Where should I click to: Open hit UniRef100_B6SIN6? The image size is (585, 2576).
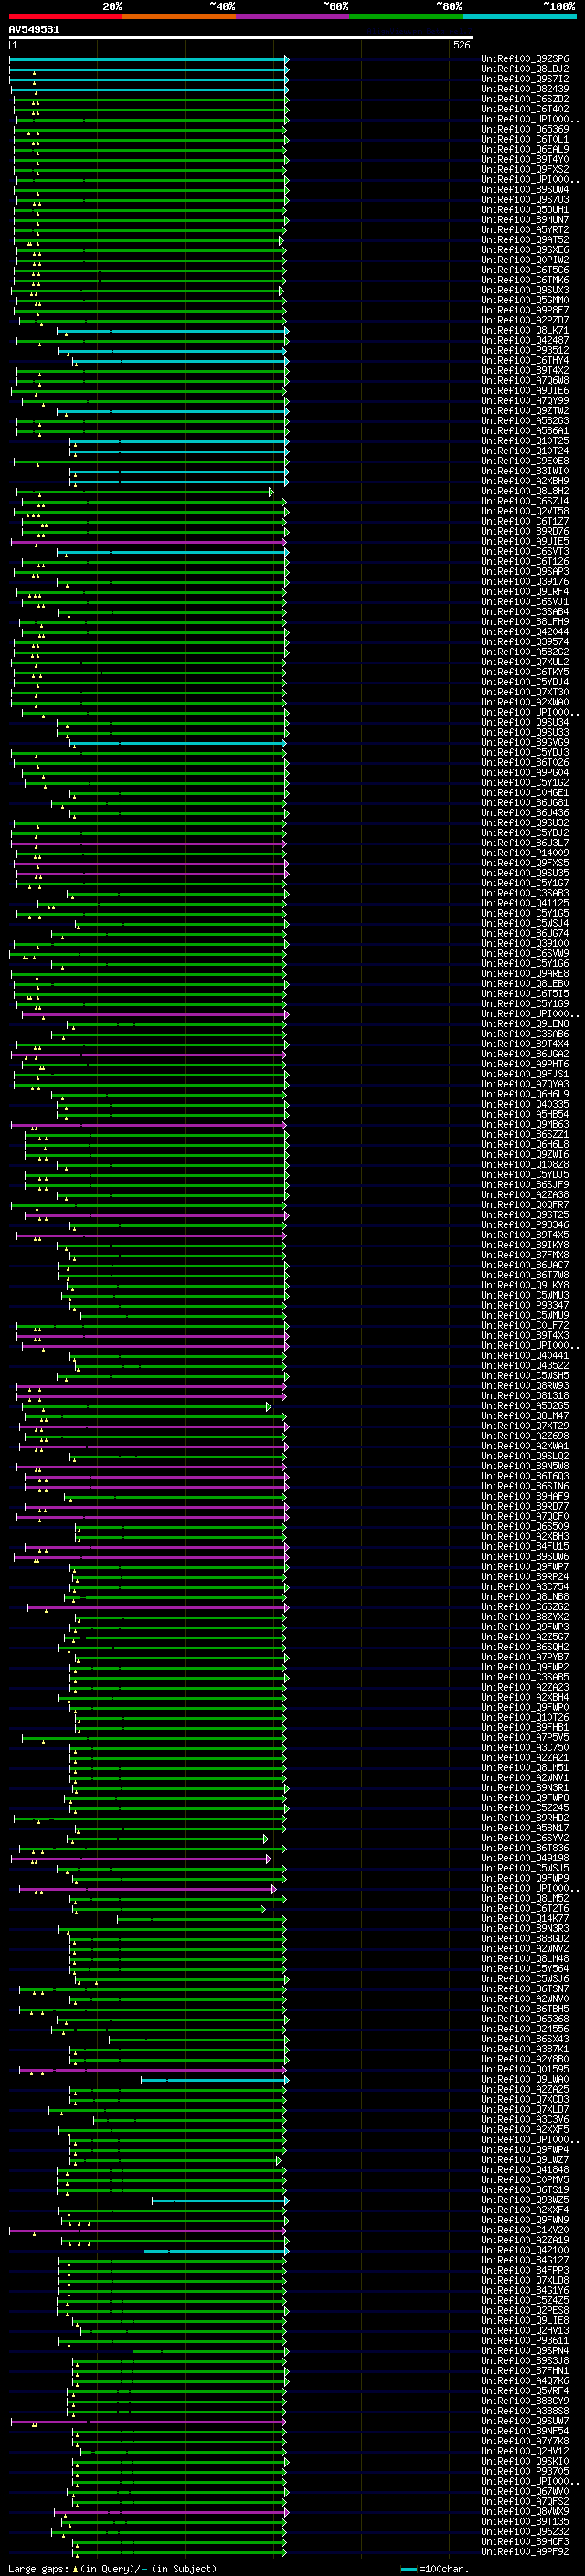(x=525, y=1486)
